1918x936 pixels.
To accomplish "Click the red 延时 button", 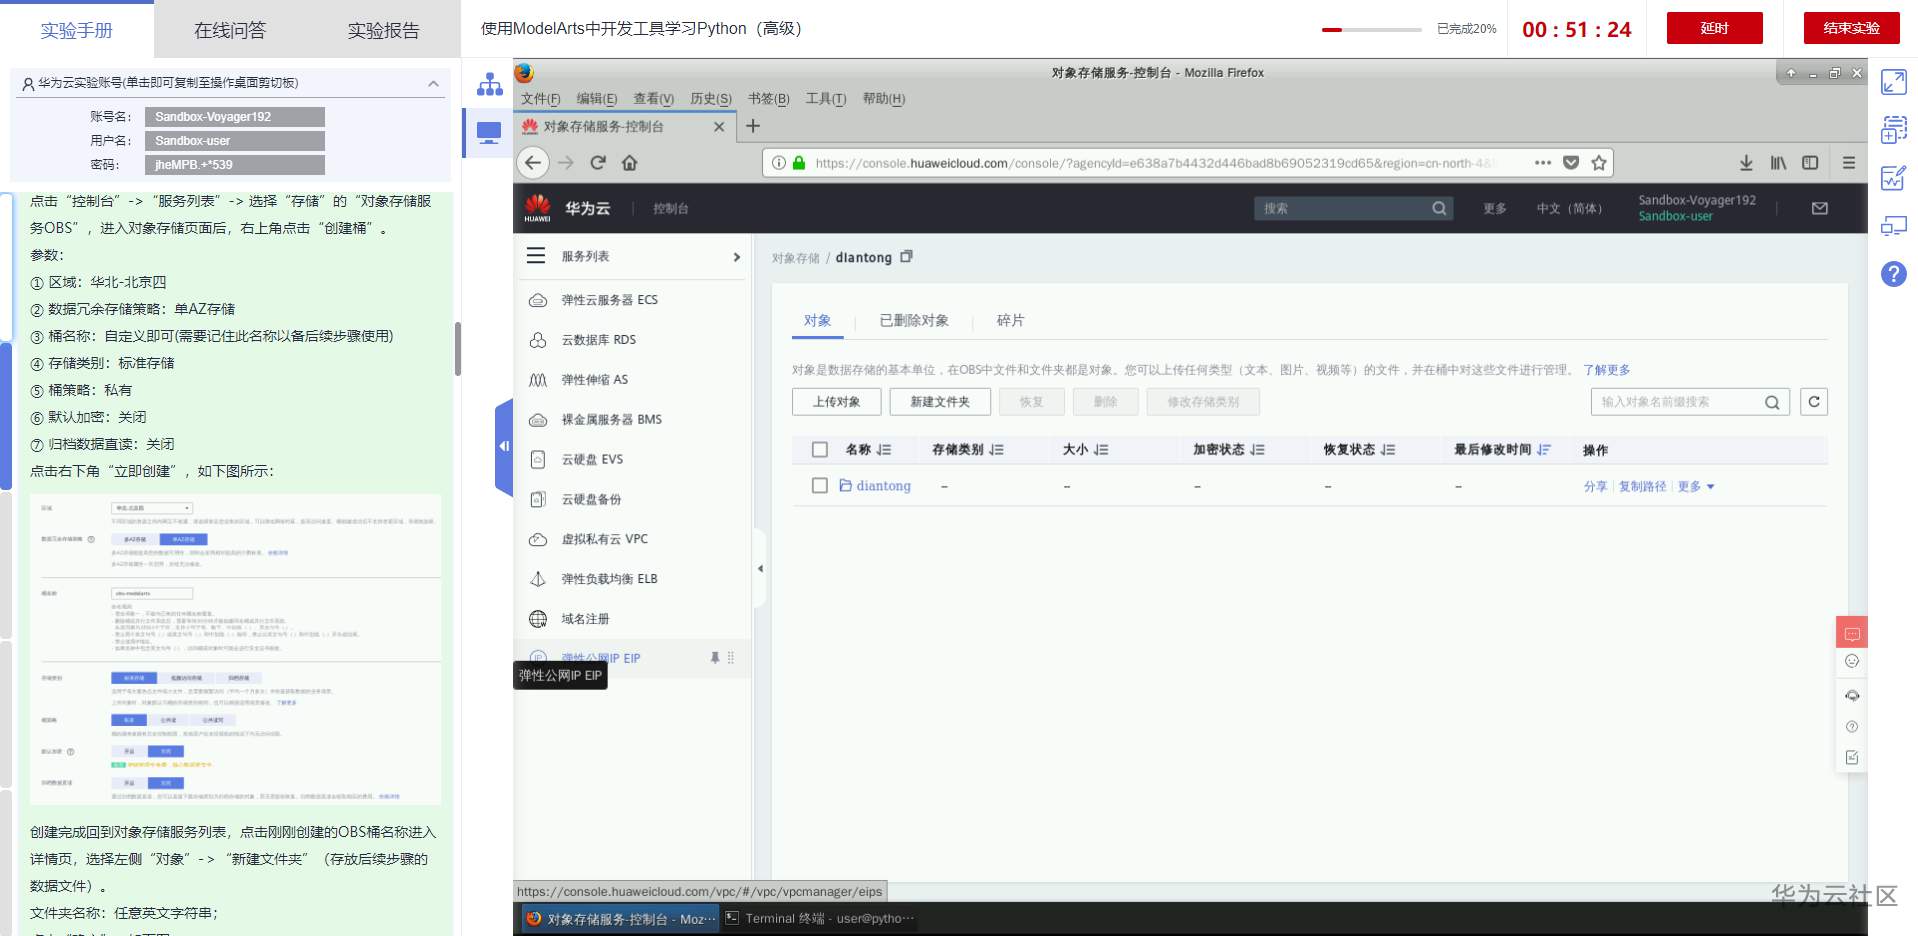I will [1714, 28].
